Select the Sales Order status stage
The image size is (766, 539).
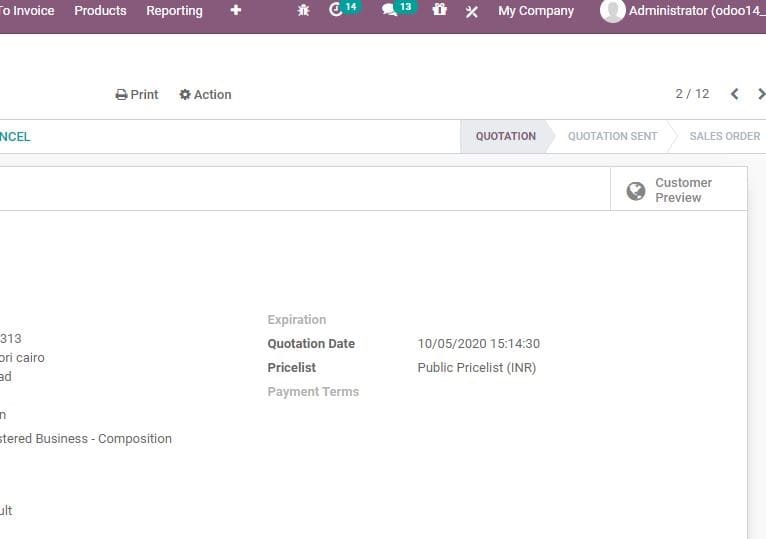pyautogui.click(x=724, y=136)
